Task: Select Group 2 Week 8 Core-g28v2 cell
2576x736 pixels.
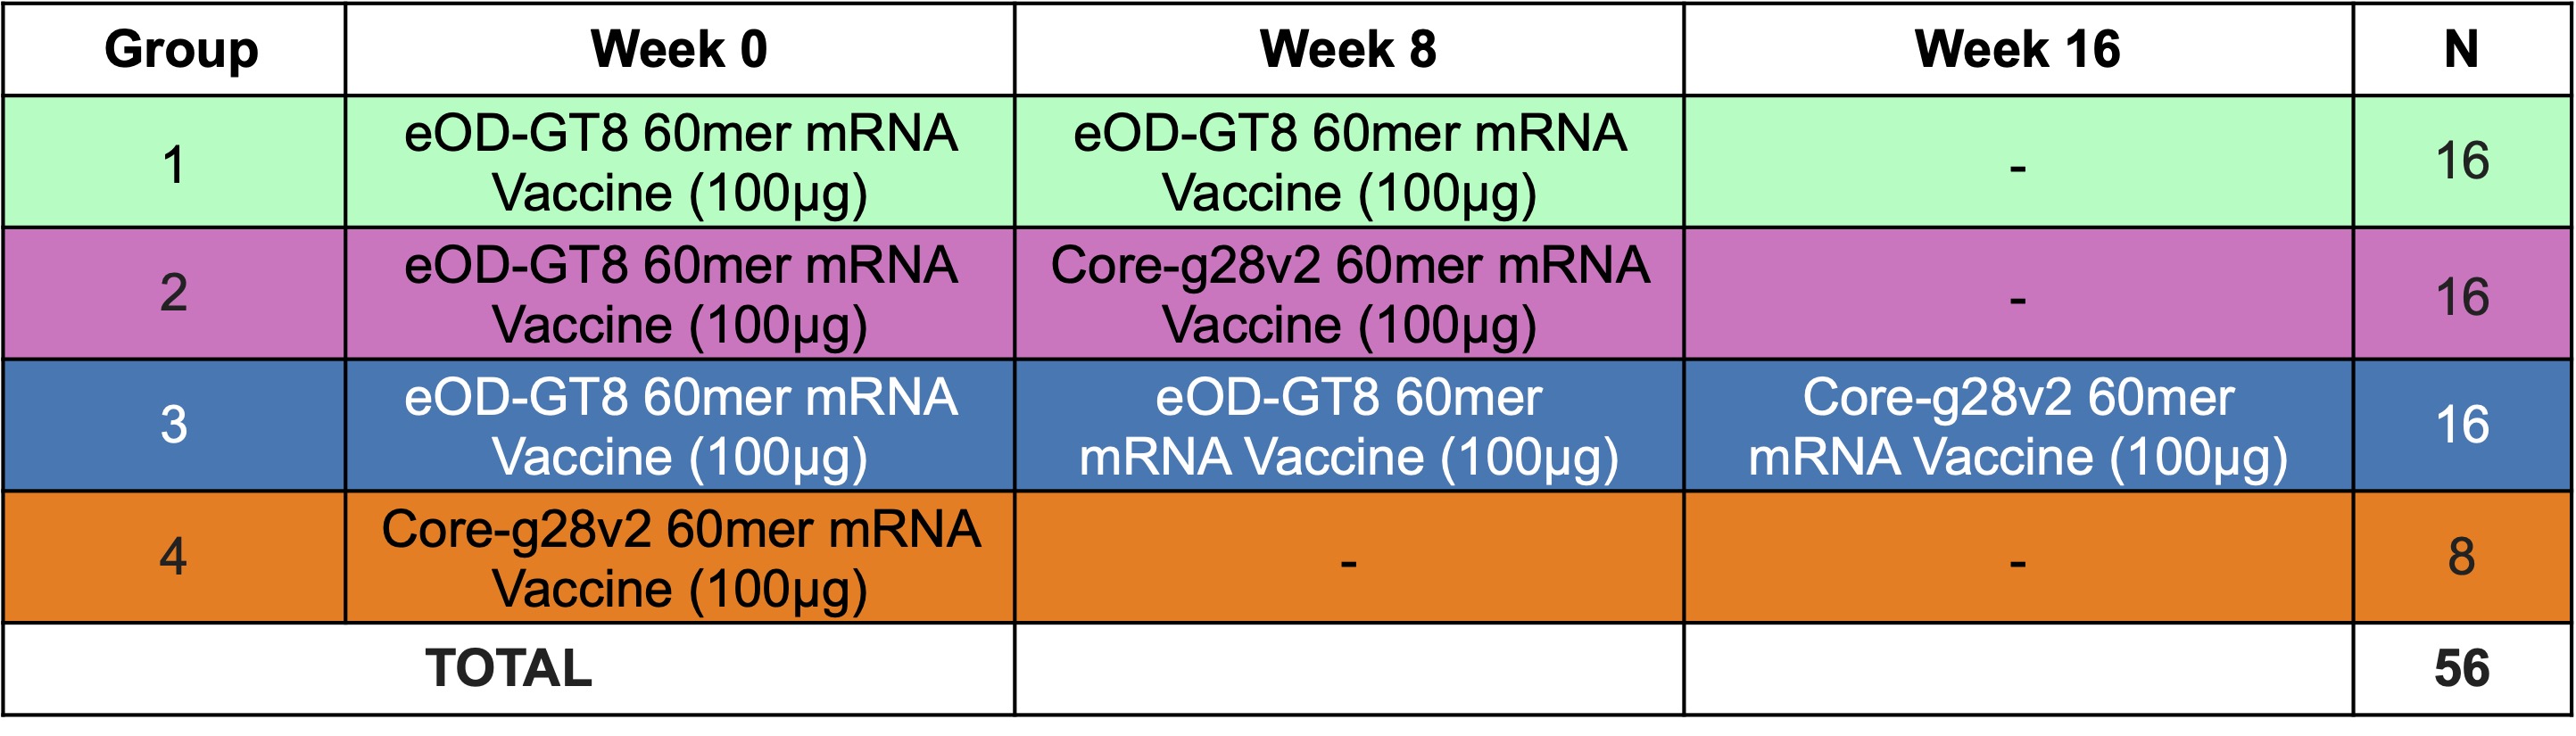Action: 1349,294
